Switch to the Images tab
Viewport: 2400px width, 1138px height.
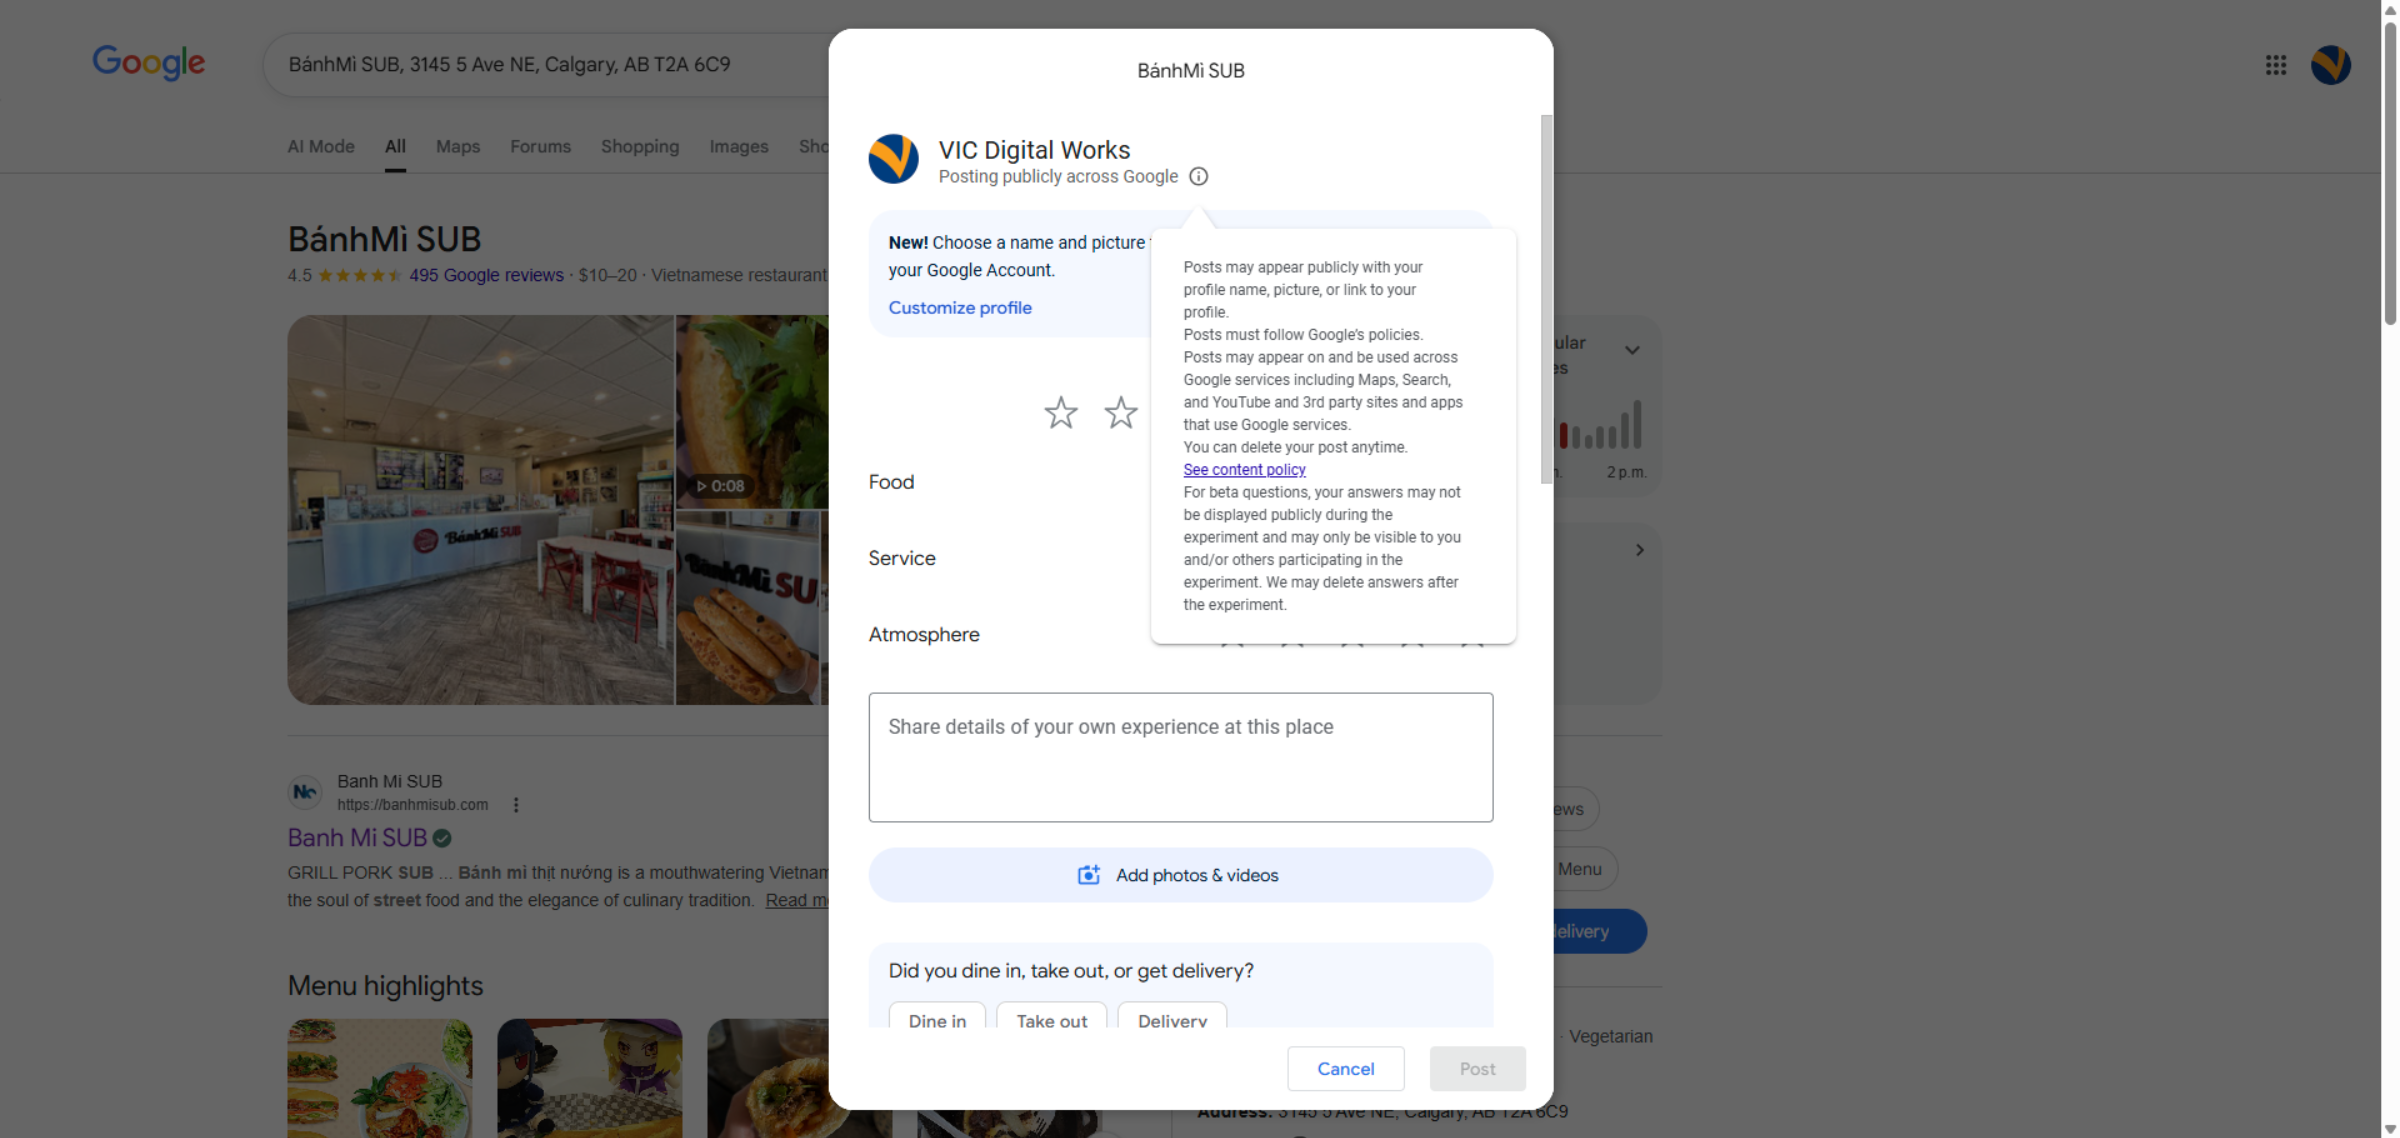(739, 147)
